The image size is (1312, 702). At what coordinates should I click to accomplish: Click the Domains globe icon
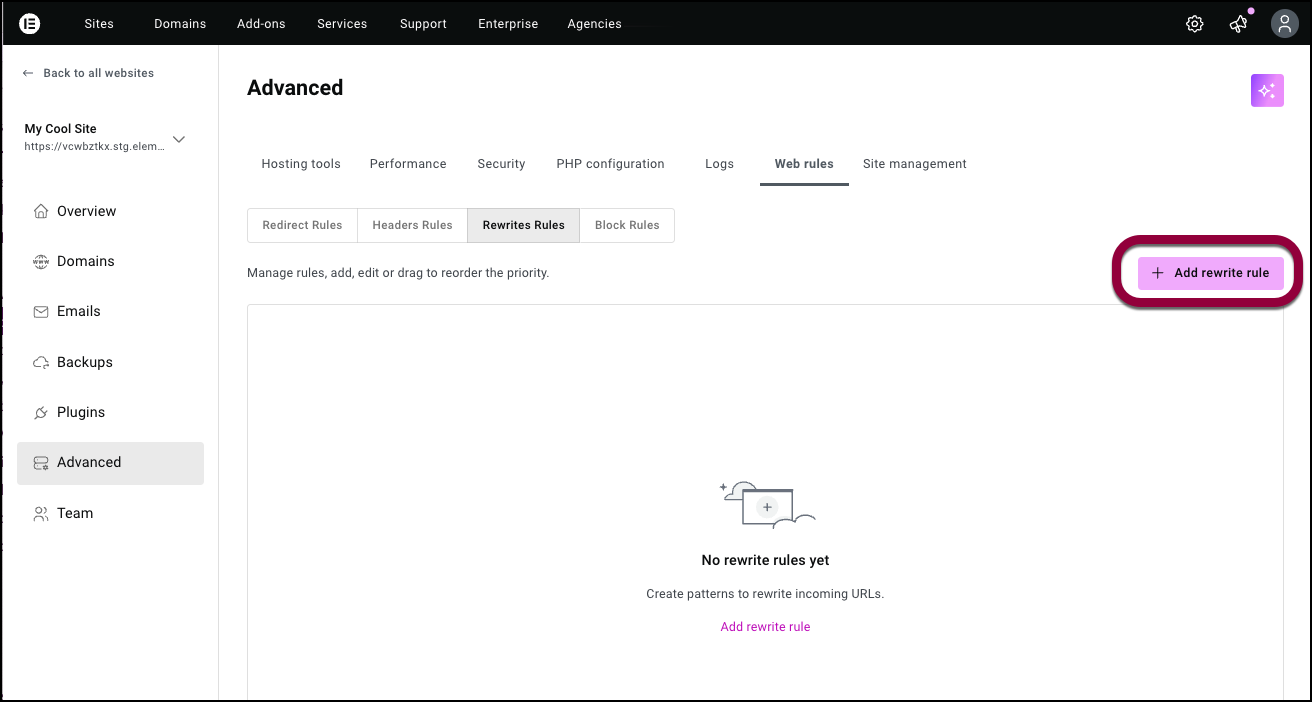pyautogui.click(x=41, y=262)
